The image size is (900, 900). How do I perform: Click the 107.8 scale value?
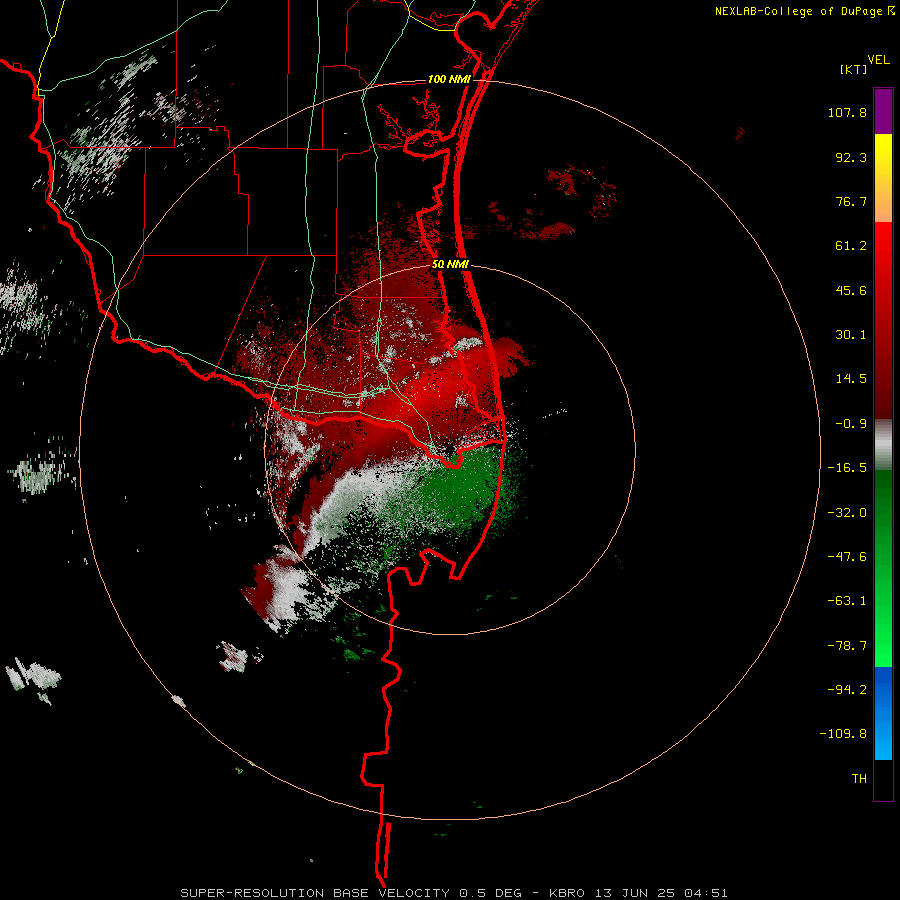click(847, 112)
